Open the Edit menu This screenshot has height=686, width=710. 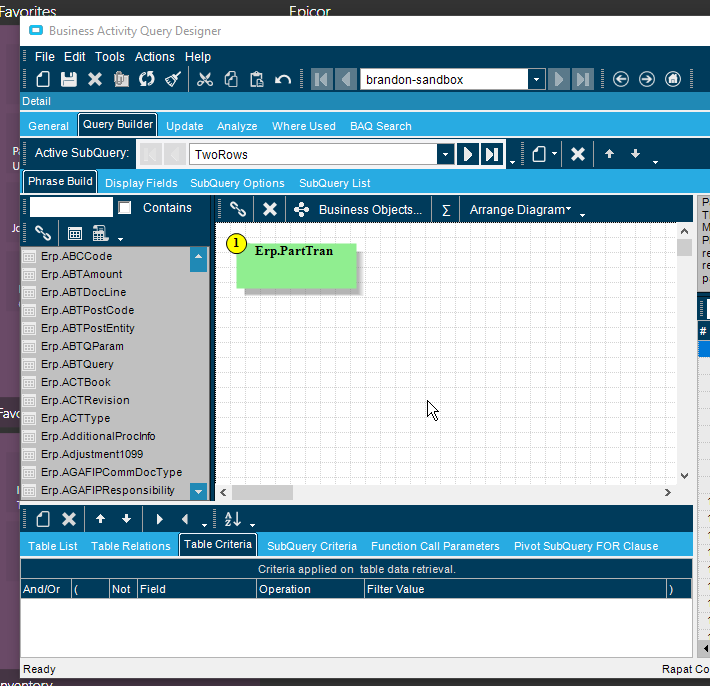(x=74, y=57)
